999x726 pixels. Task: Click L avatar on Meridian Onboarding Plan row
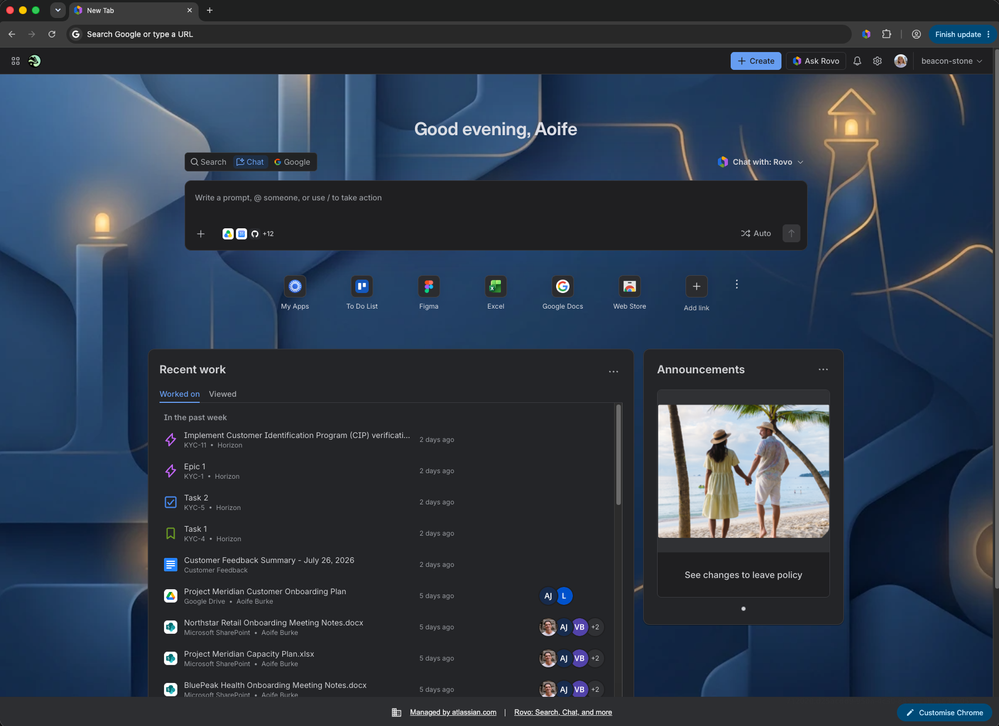(x=564, y=596)
